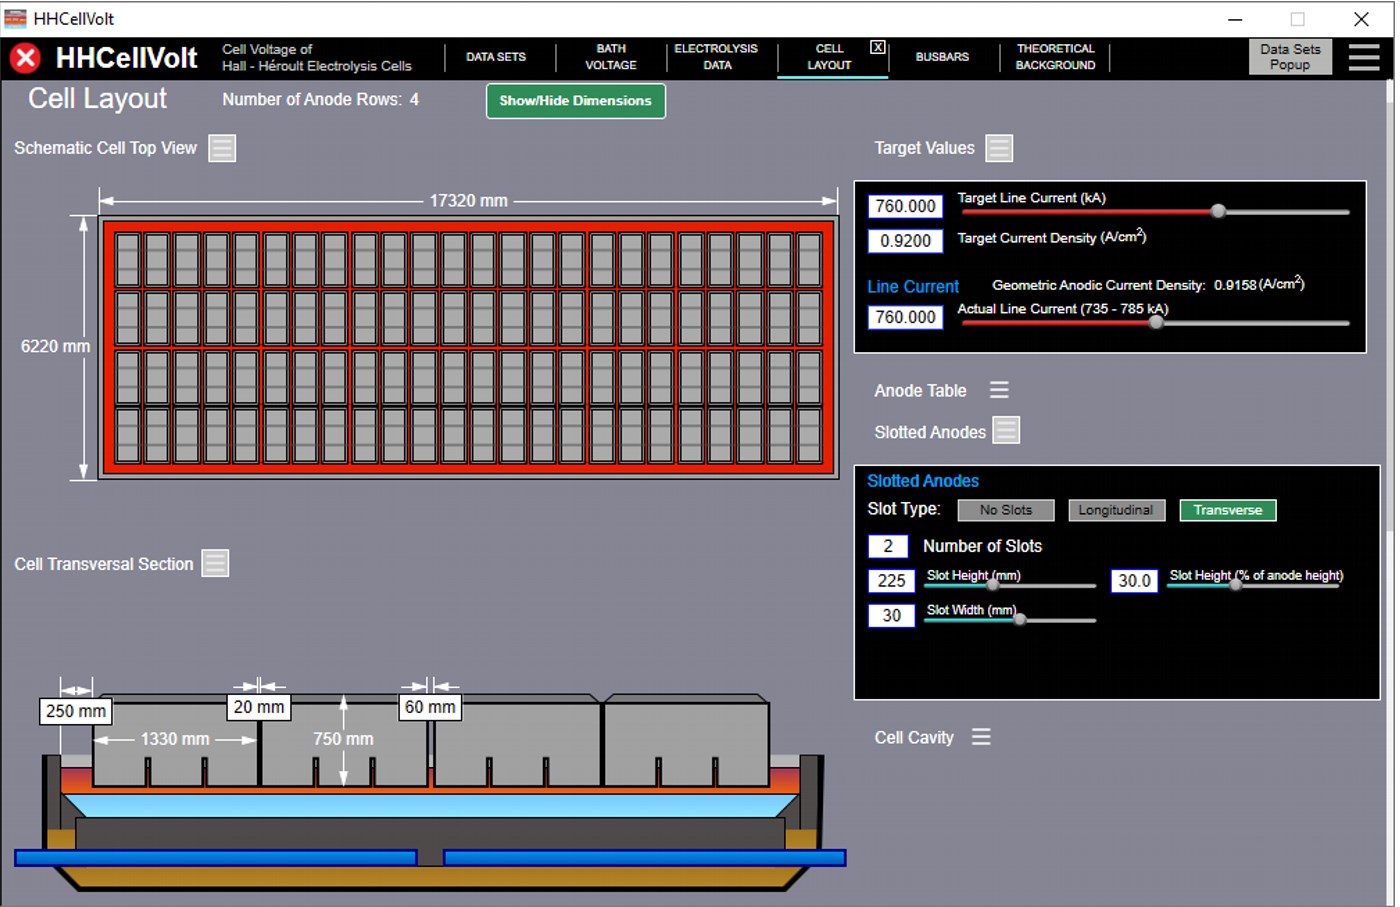Open the Data Sets Popup button

pos(1290,57)
